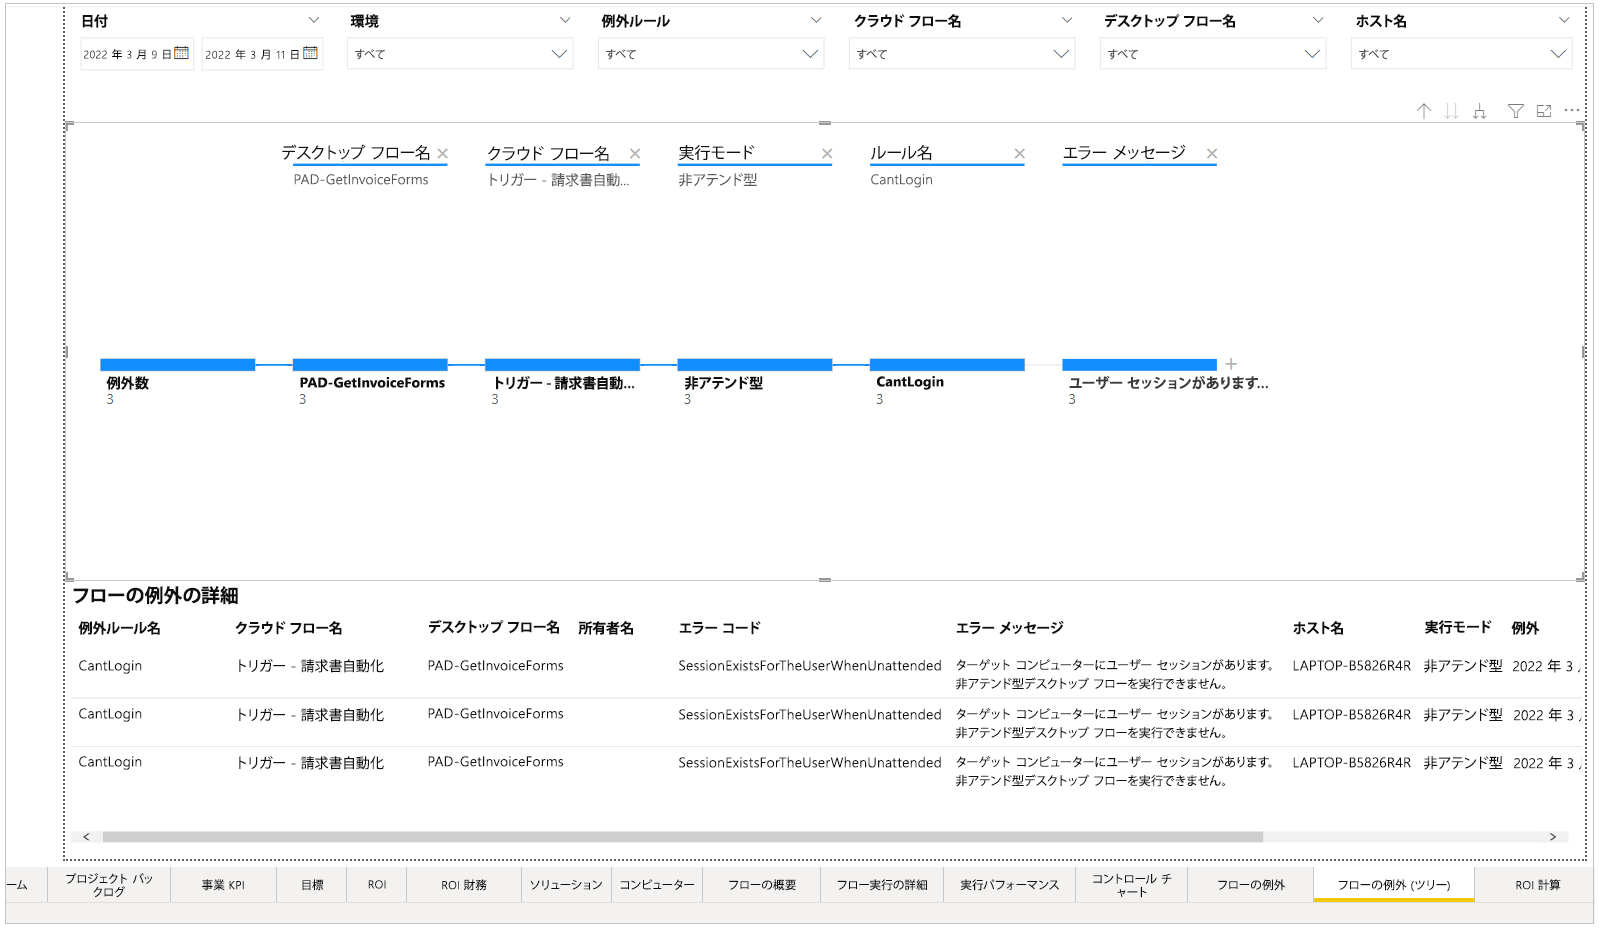The height and width of the screenshot is (936, 1602).
Task: Switch to 事業 KPI tab
Action: (x=223, y=885)
